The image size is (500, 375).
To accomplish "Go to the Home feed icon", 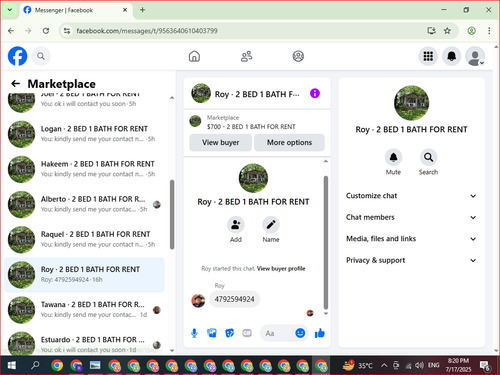I will click(x=194, y=56).
